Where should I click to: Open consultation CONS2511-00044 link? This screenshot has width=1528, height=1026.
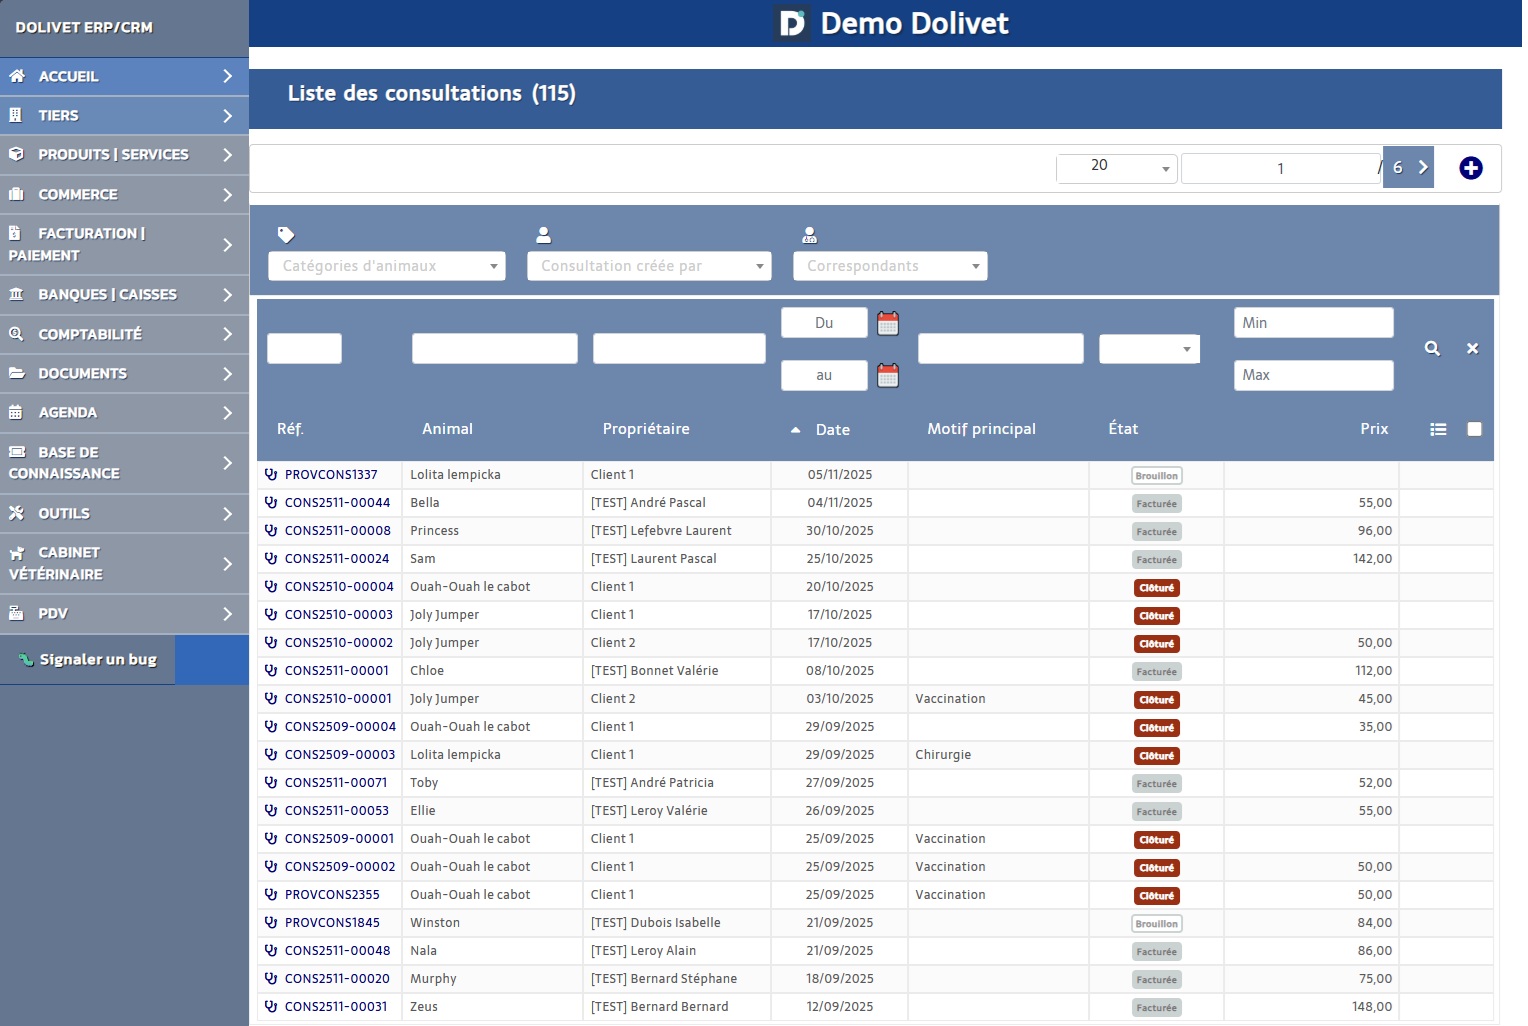[x=337, y=503]
